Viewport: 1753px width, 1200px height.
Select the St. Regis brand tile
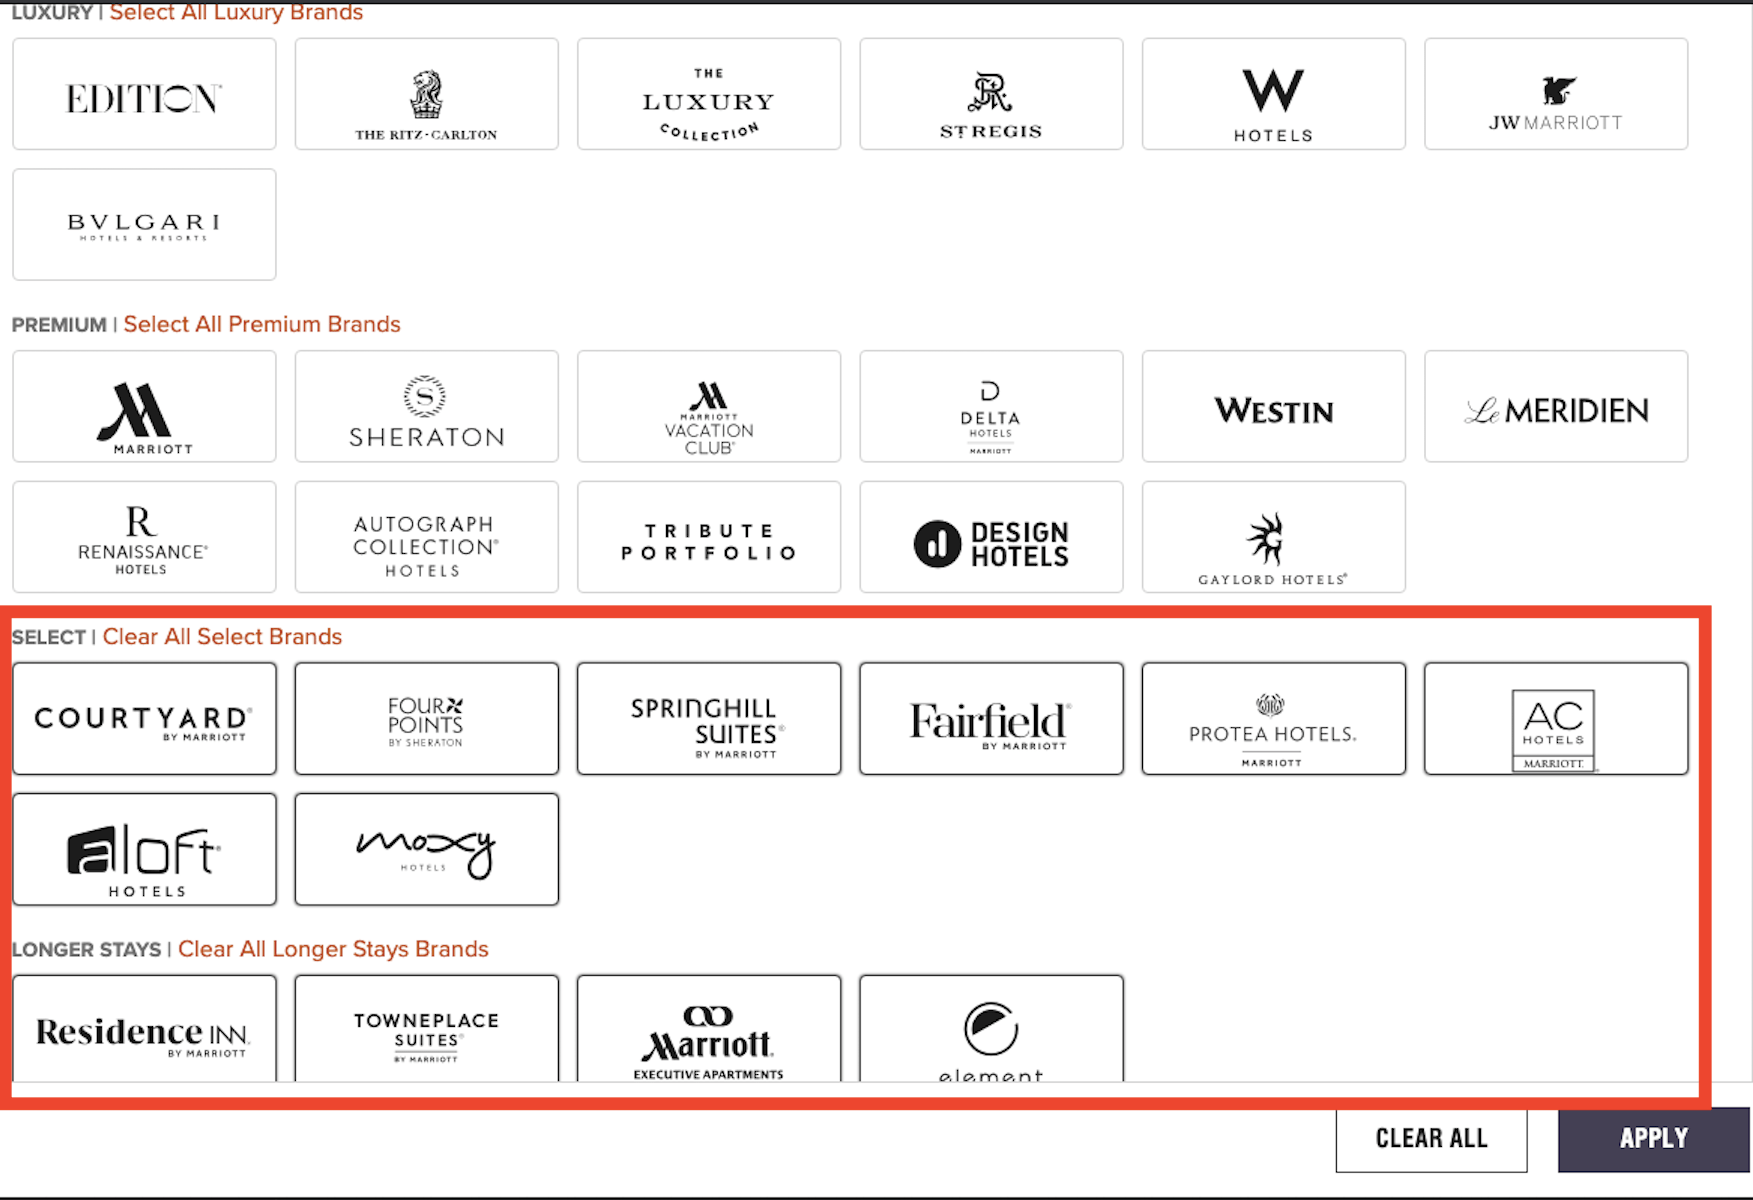coord(991,93)
